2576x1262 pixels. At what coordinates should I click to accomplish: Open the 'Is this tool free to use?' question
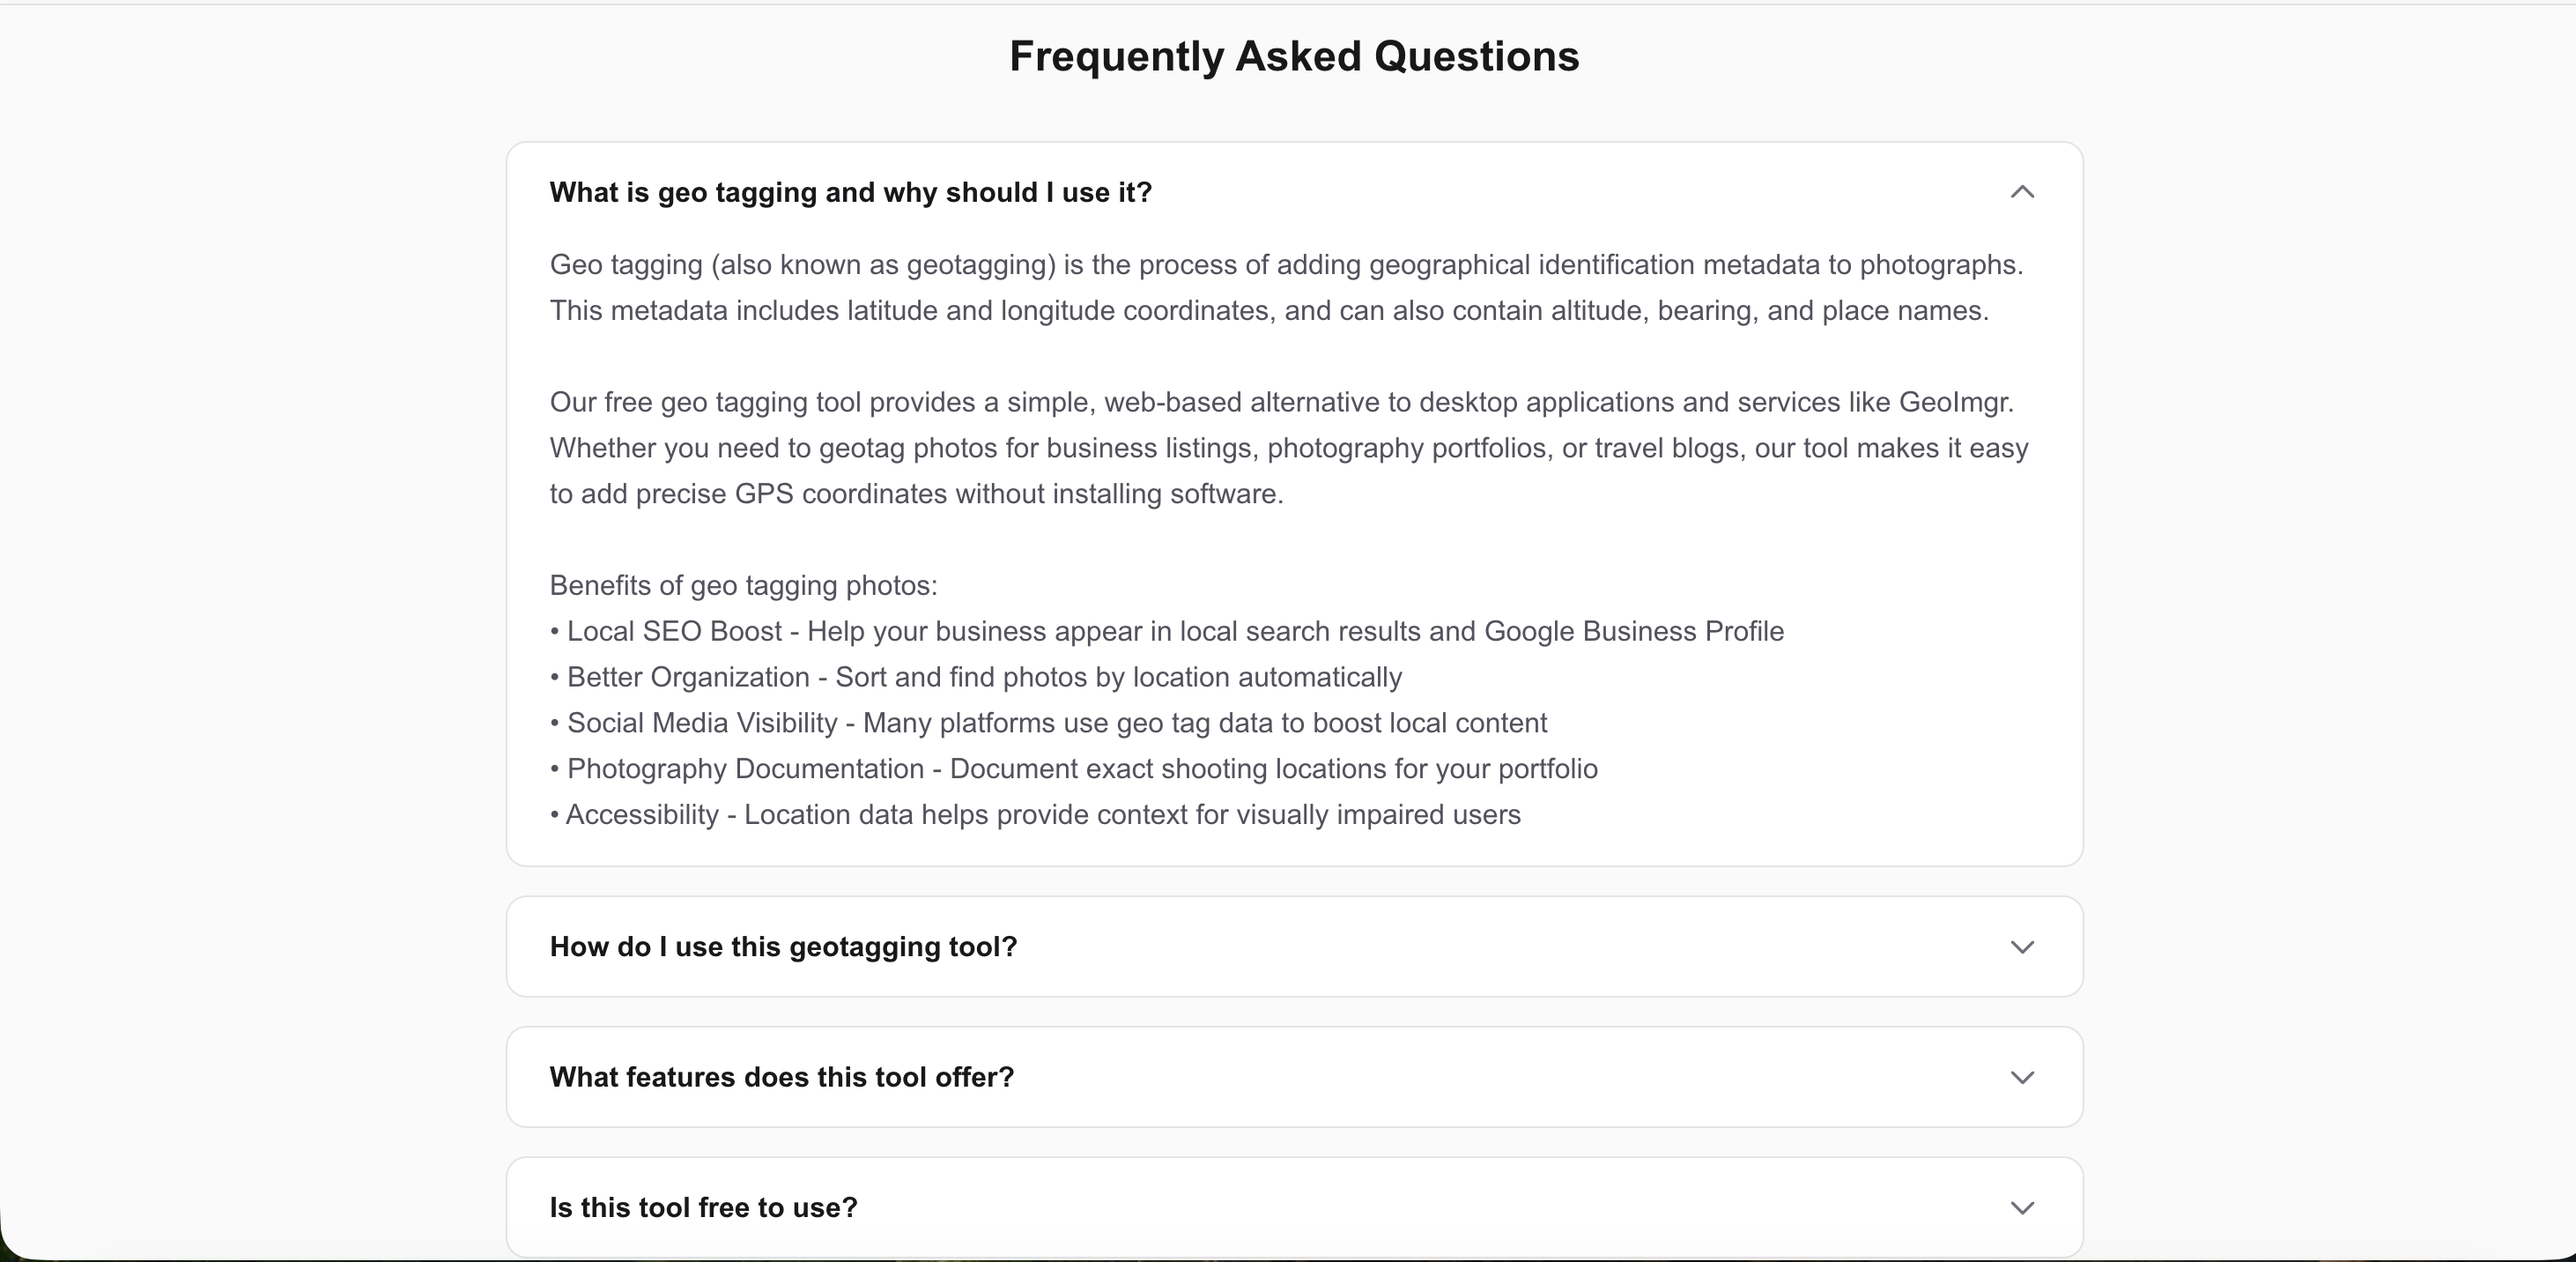click(703, 1208)
